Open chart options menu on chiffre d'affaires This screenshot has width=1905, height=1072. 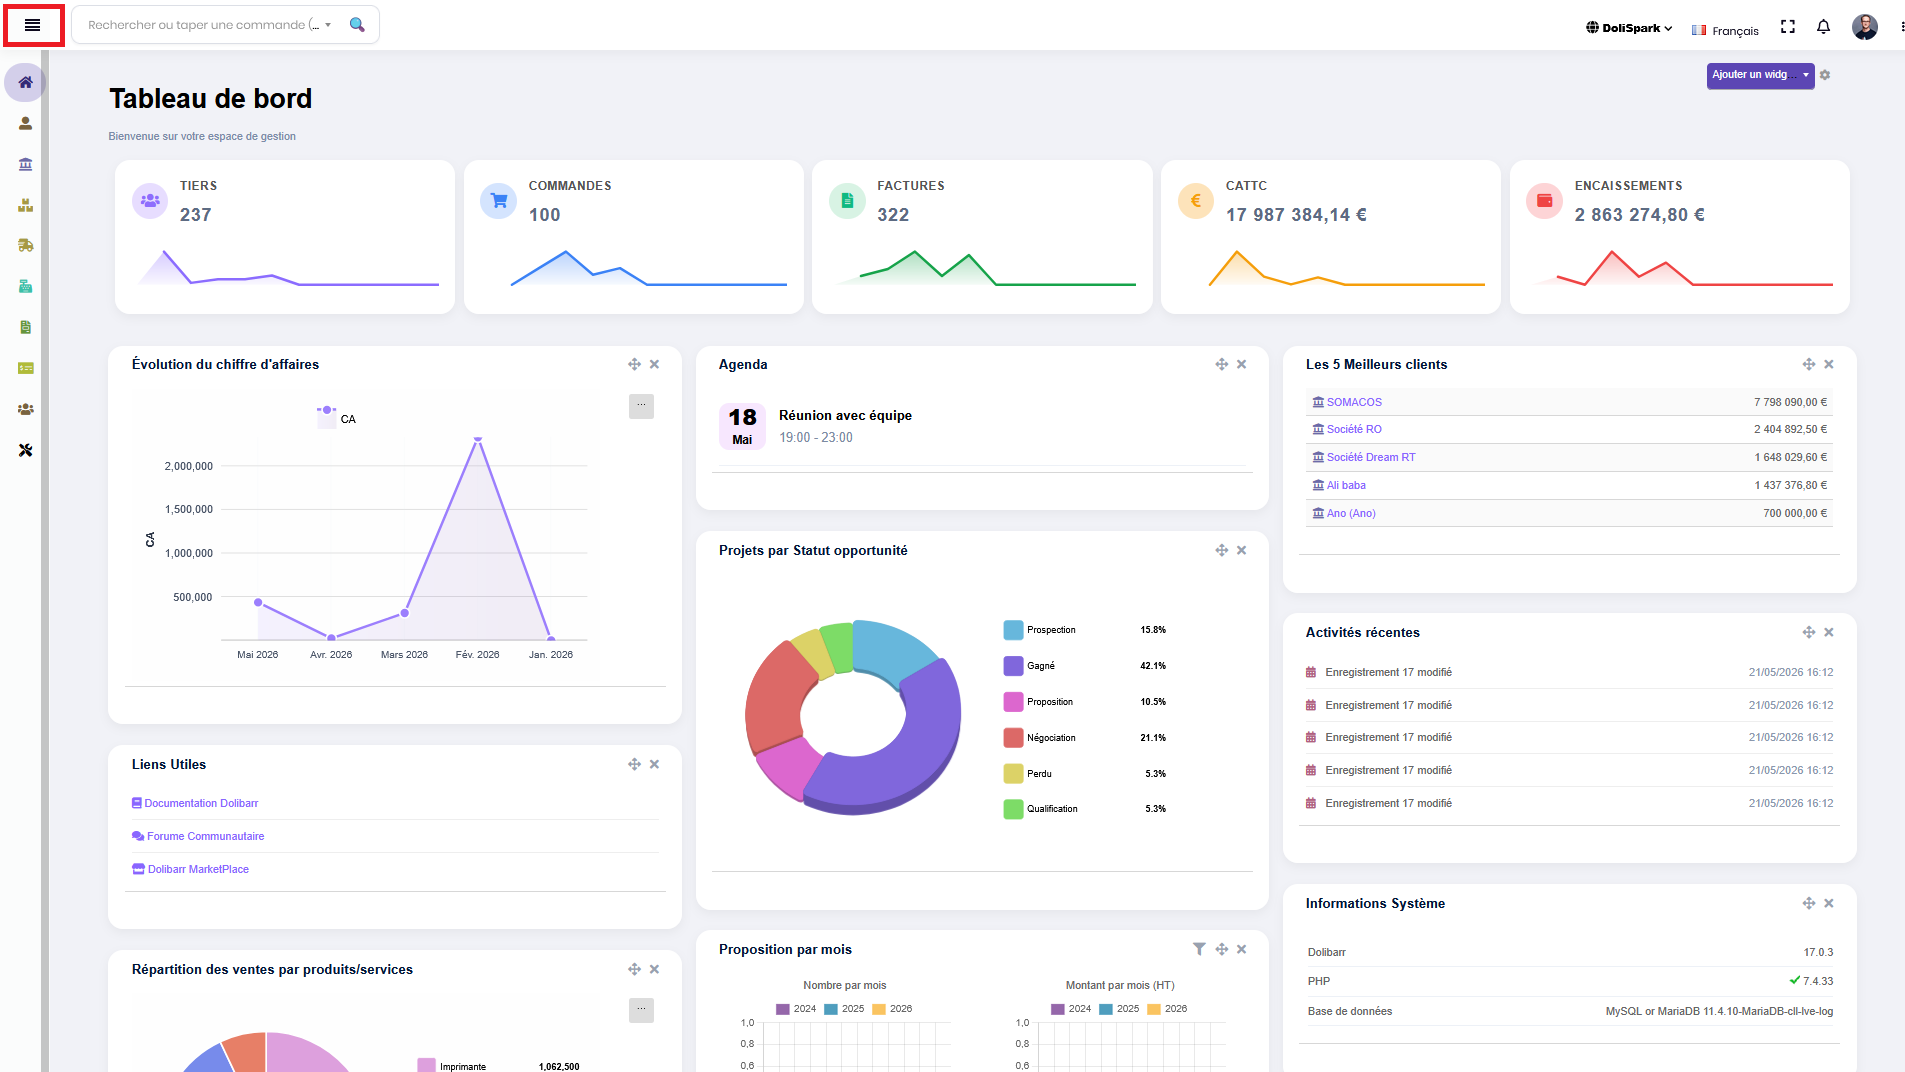[x=641, y=406]
